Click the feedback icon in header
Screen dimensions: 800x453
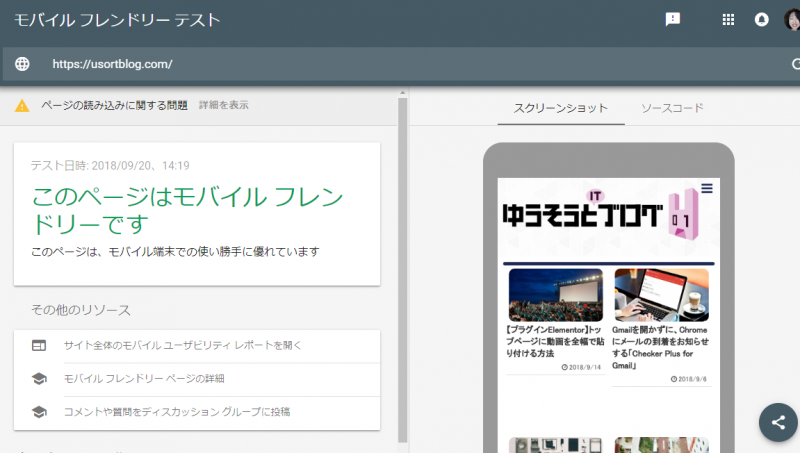[673, 19]
